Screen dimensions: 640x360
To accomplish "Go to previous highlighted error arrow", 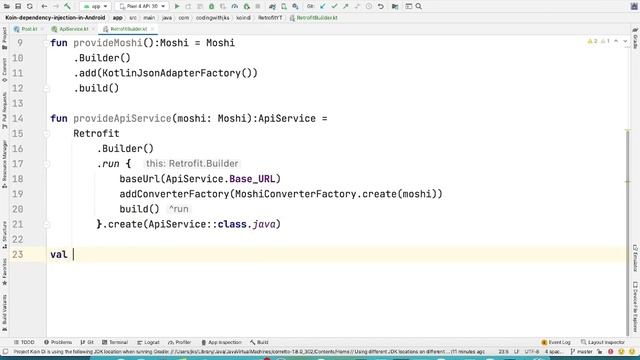I will 616,41.
